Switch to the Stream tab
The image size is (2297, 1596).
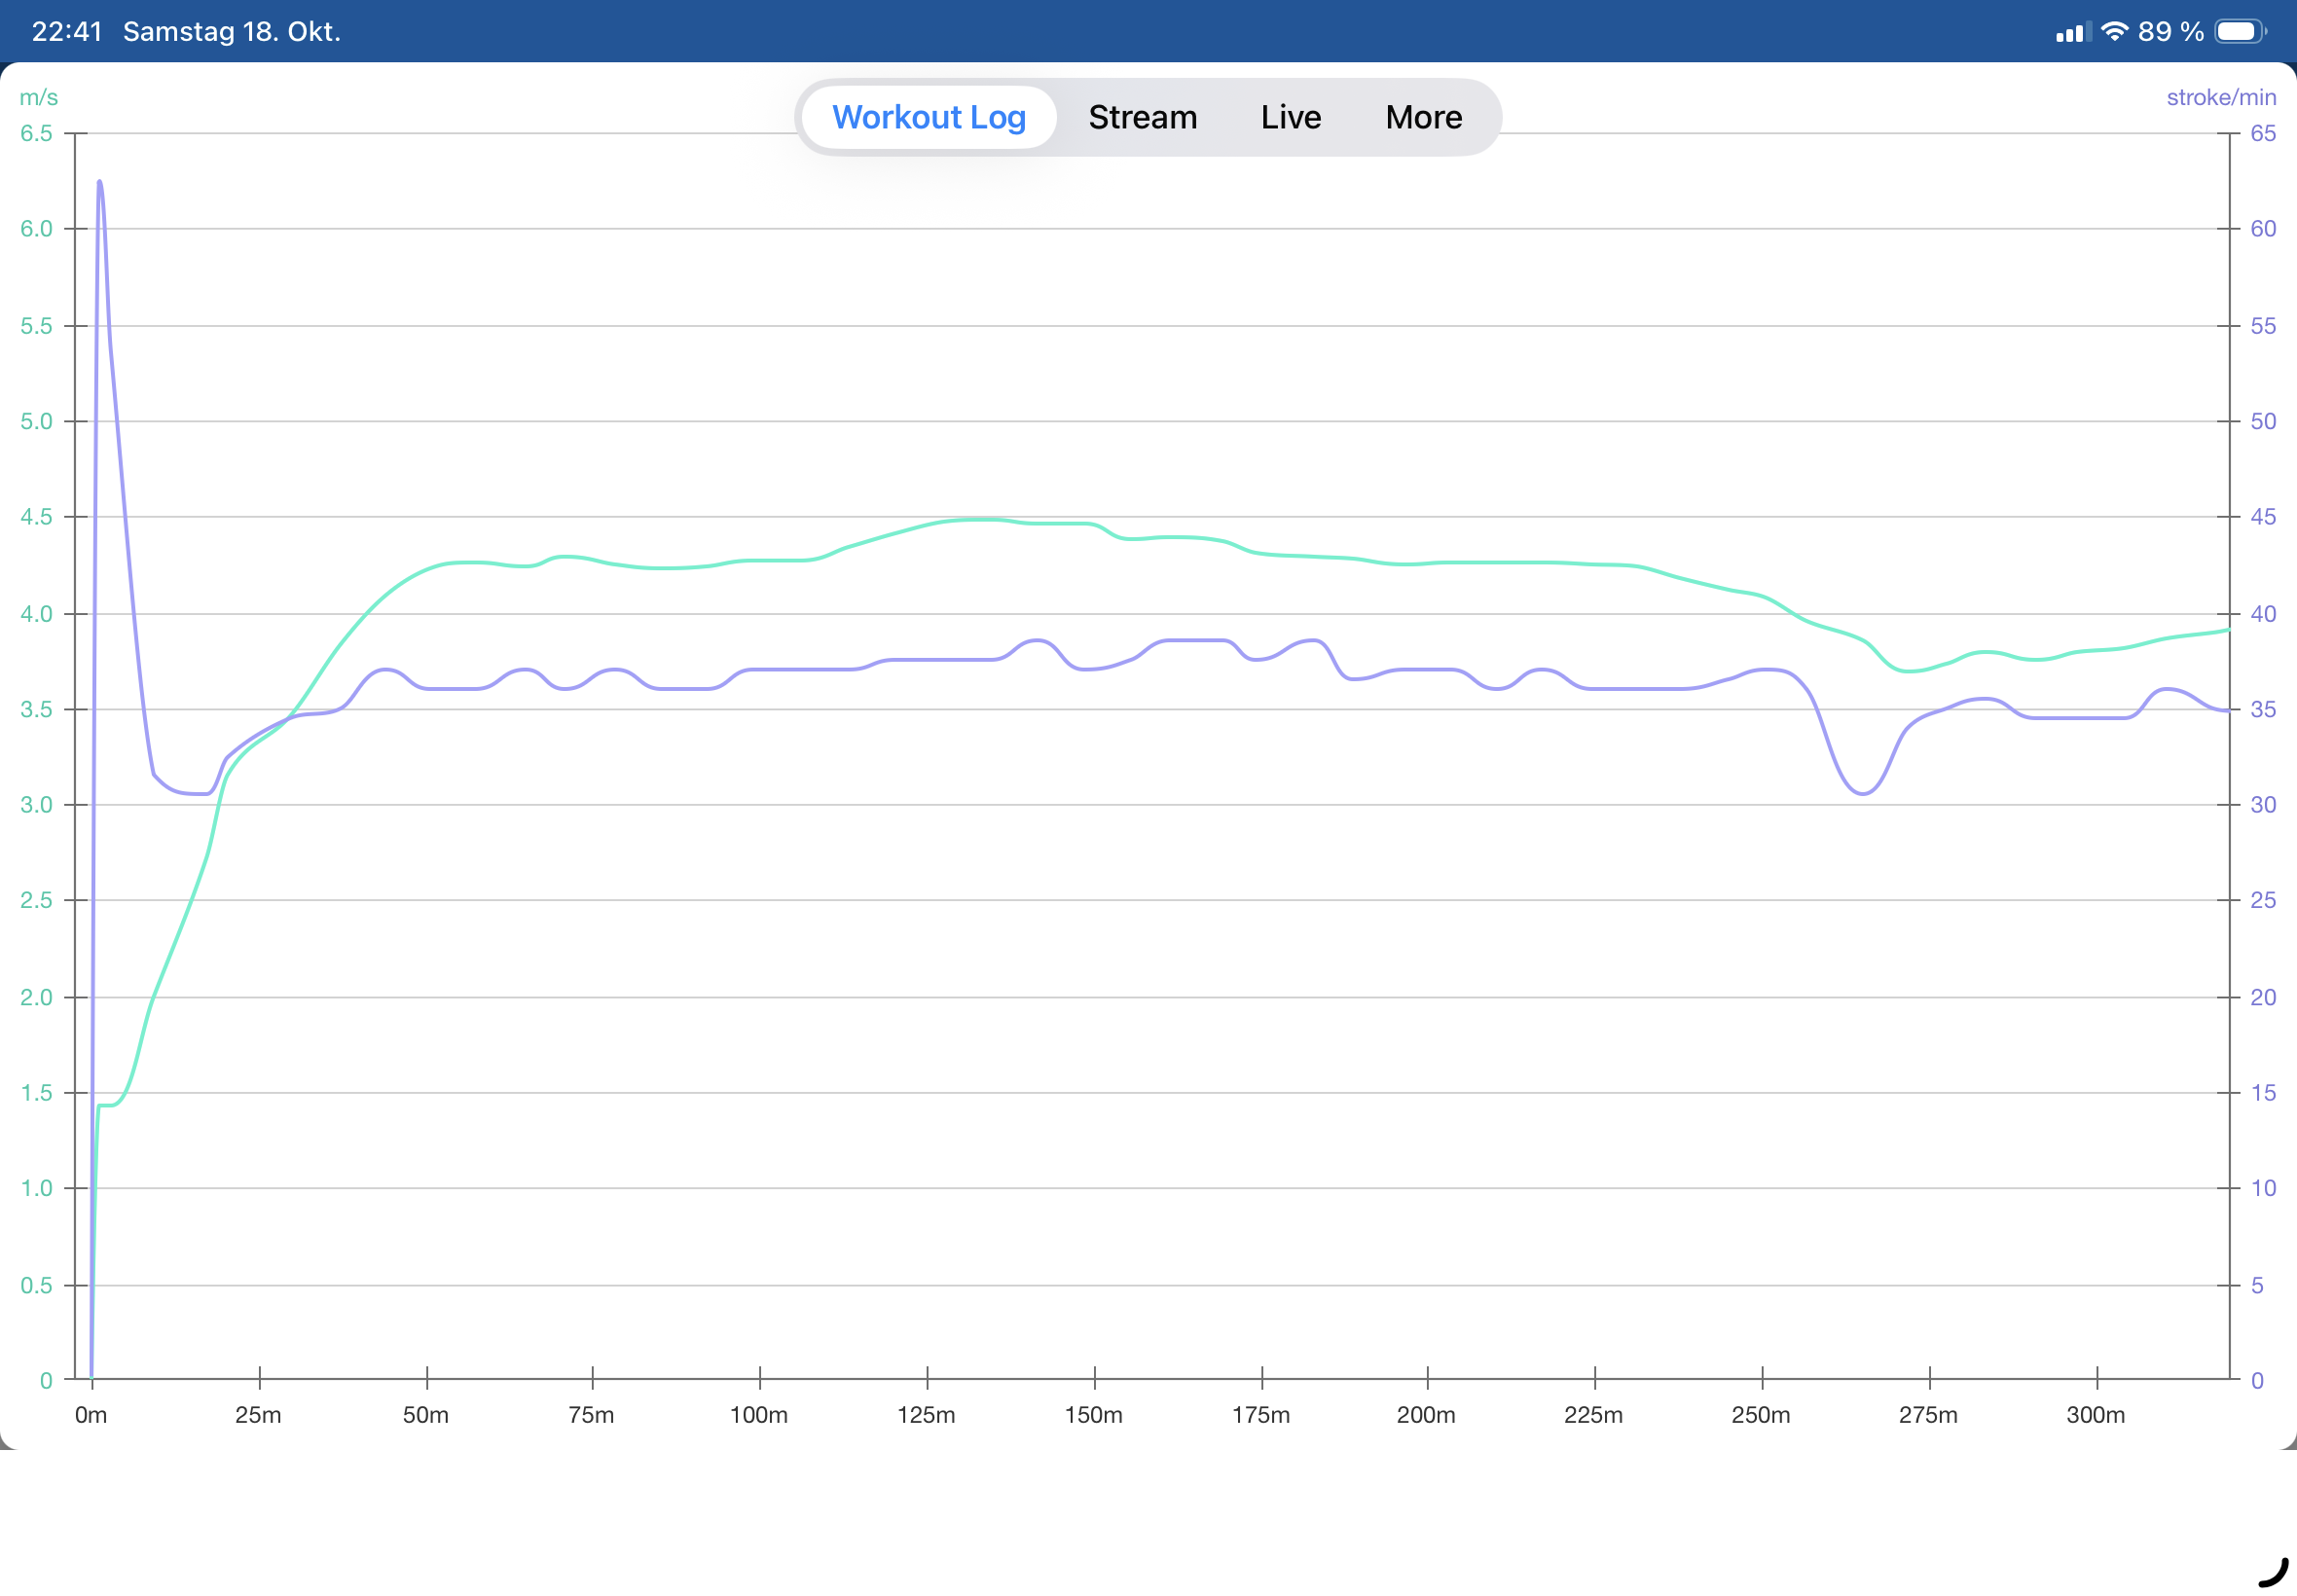click(x=1142, y=117)
